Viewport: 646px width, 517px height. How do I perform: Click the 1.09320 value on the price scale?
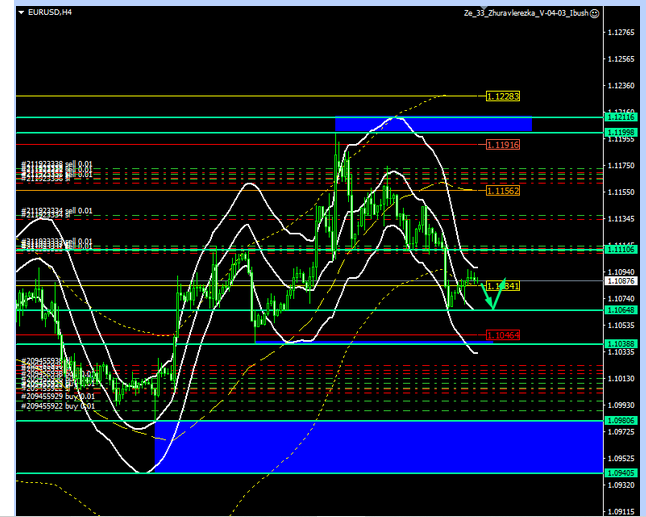click(621, 485)
